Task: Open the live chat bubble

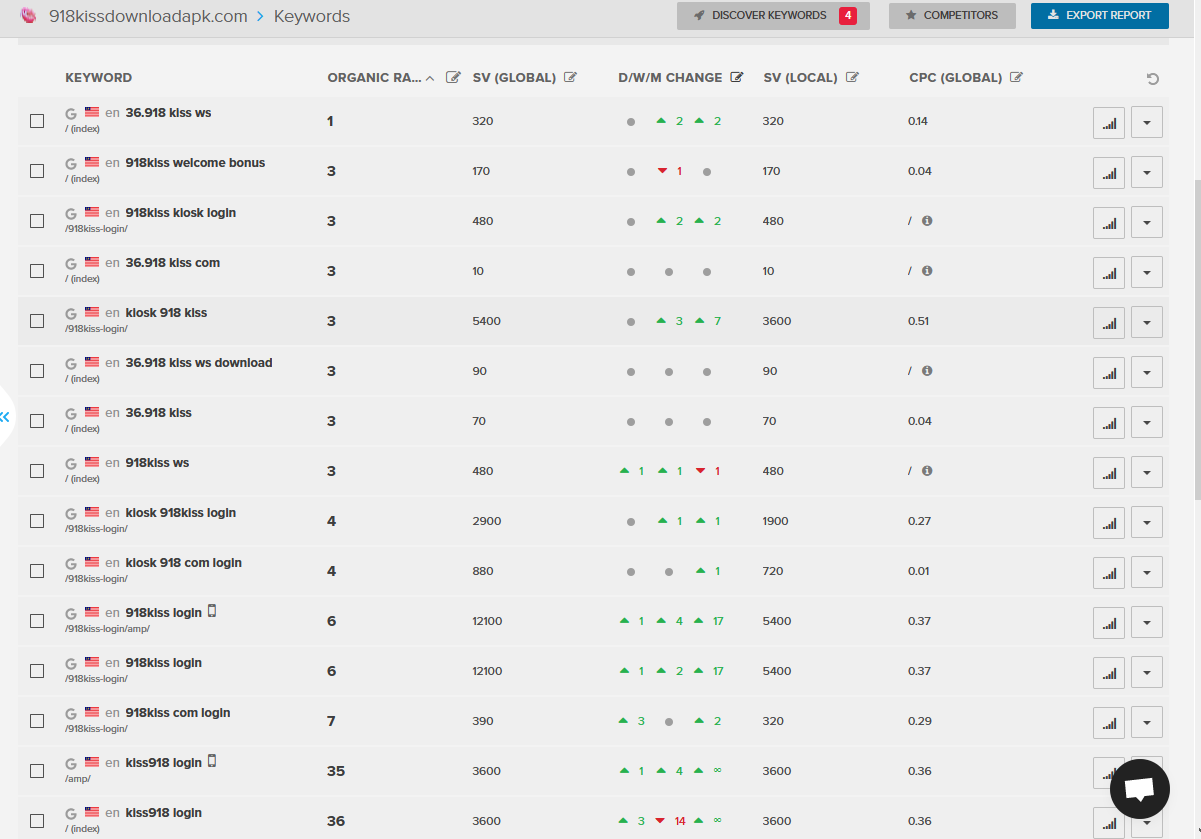Action: 1140,790
